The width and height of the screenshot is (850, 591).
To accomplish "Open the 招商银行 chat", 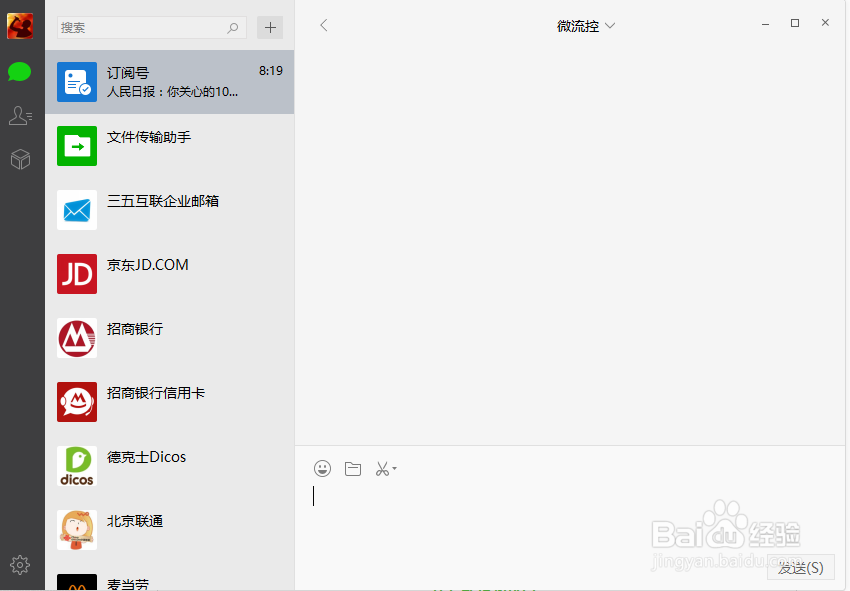I will pyautogui.click(x=170, y=338).
